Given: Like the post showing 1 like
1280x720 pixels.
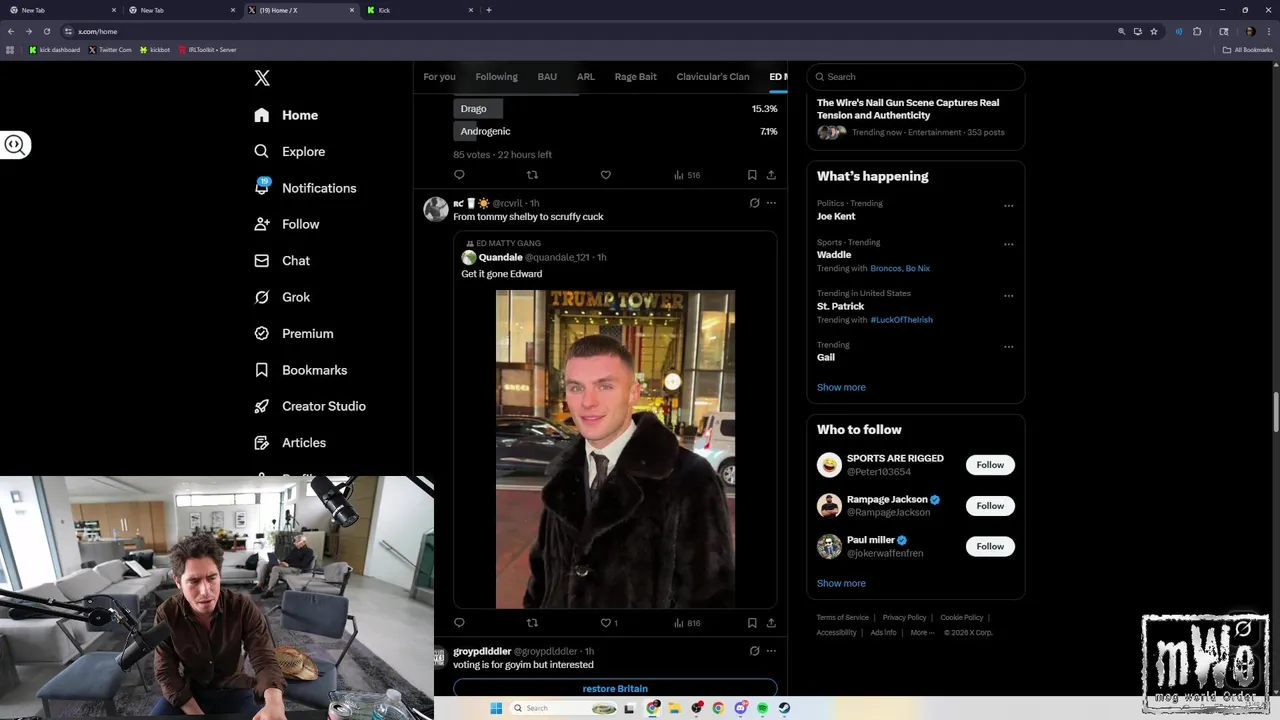Looking at the screenshot, I should tap(608, 623).
